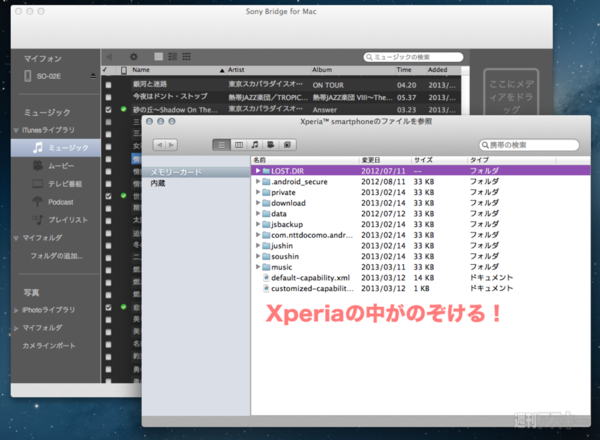This screenshot has height=440, width=600.
Task: Sort by the Artist column header
Action: pyautogui.click(x=268, y=70)
